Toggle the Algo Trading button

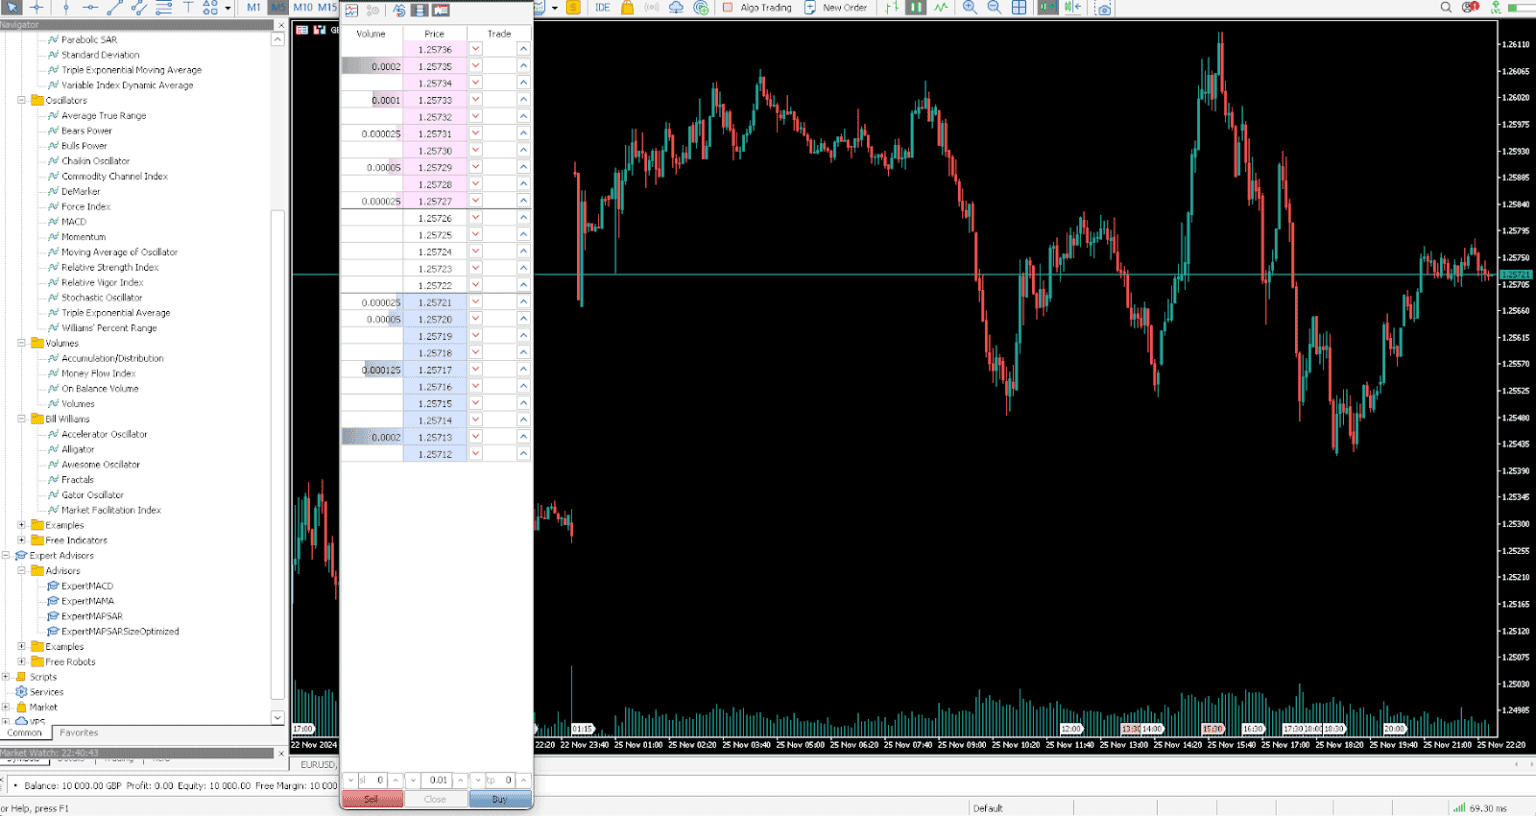pyautogui.click(x=757, y=7)
